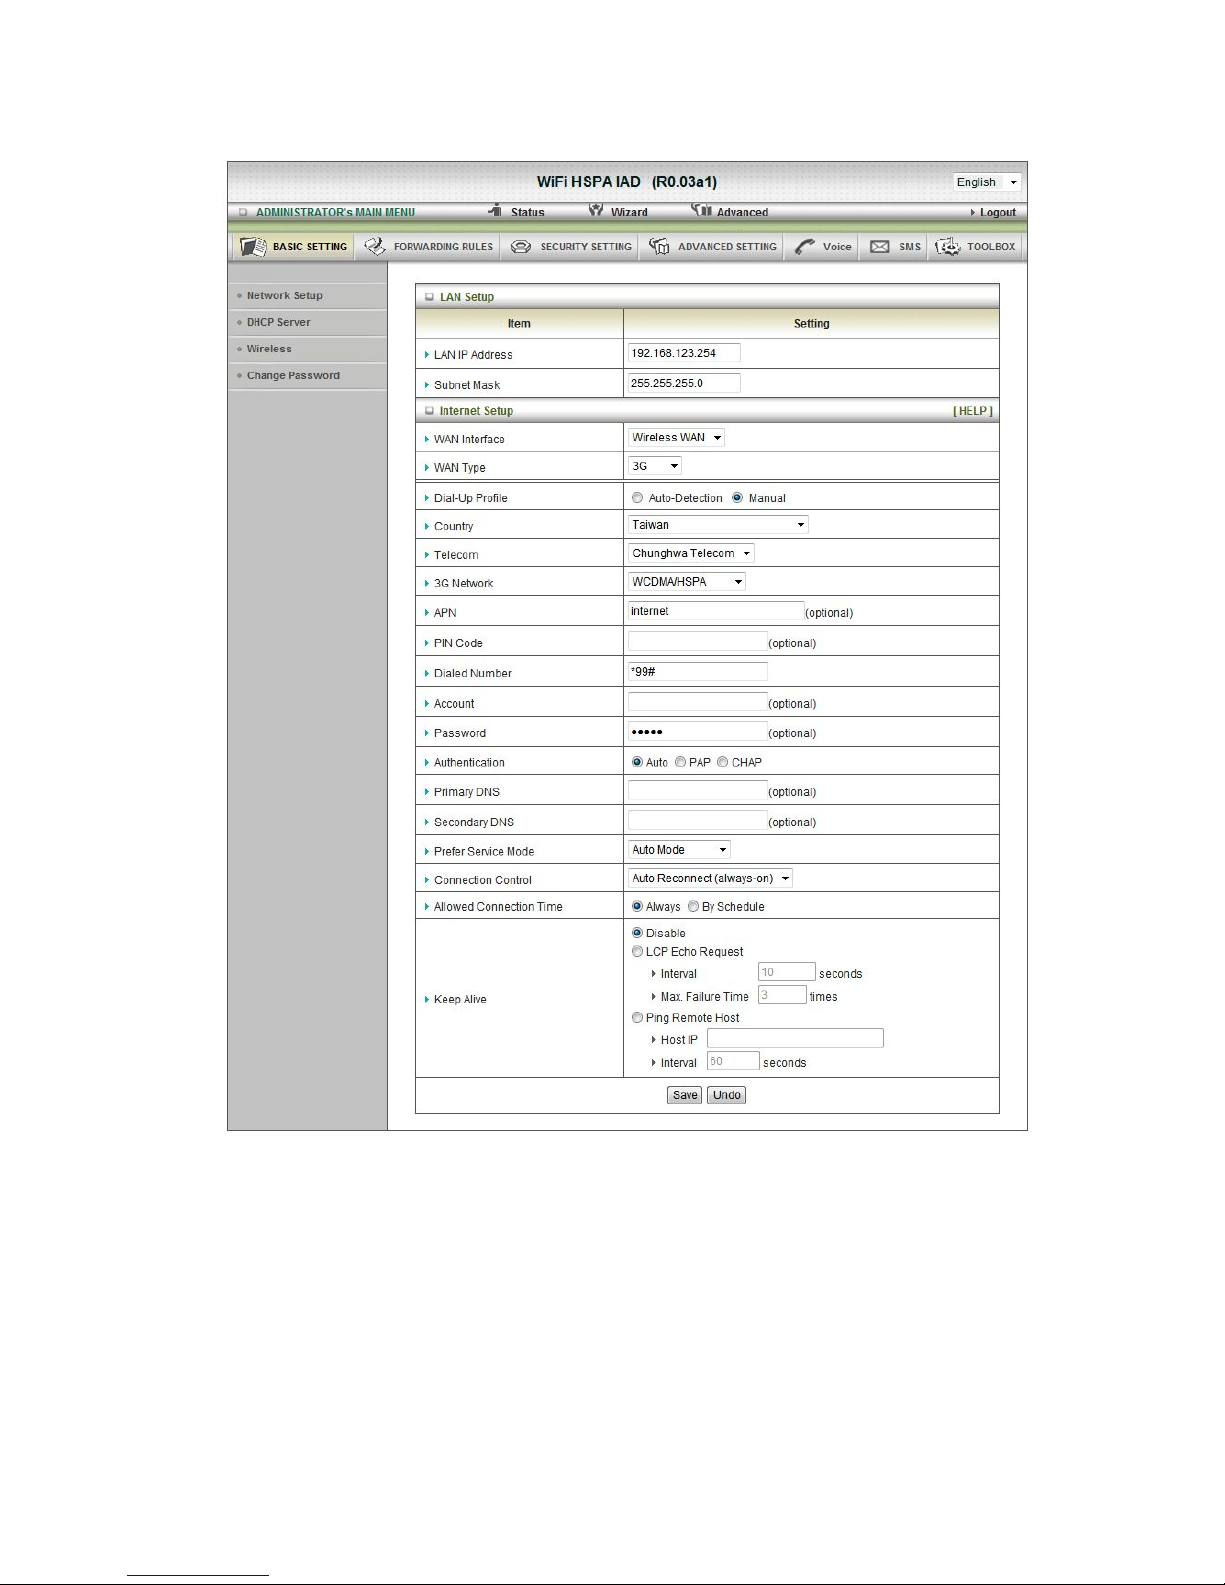Click the LAN IP Address field
This screenshot has height=1585, width=1225.
[684, 353]
